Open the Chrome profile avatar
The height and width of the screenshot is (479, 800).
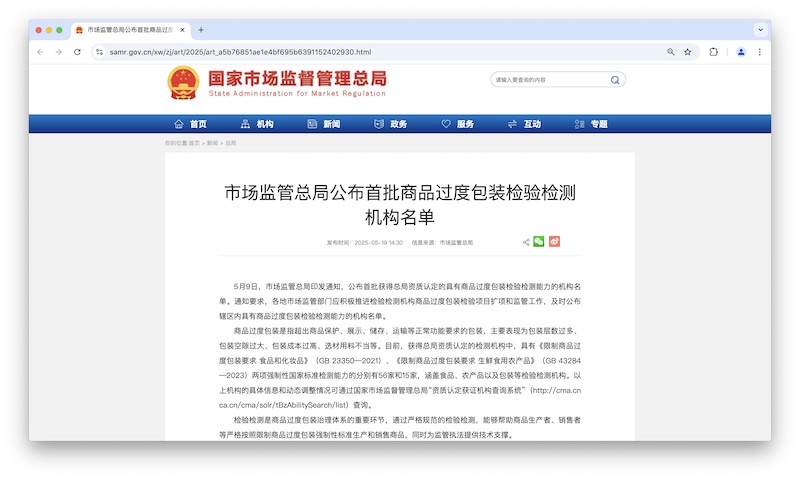coord(741,52)
